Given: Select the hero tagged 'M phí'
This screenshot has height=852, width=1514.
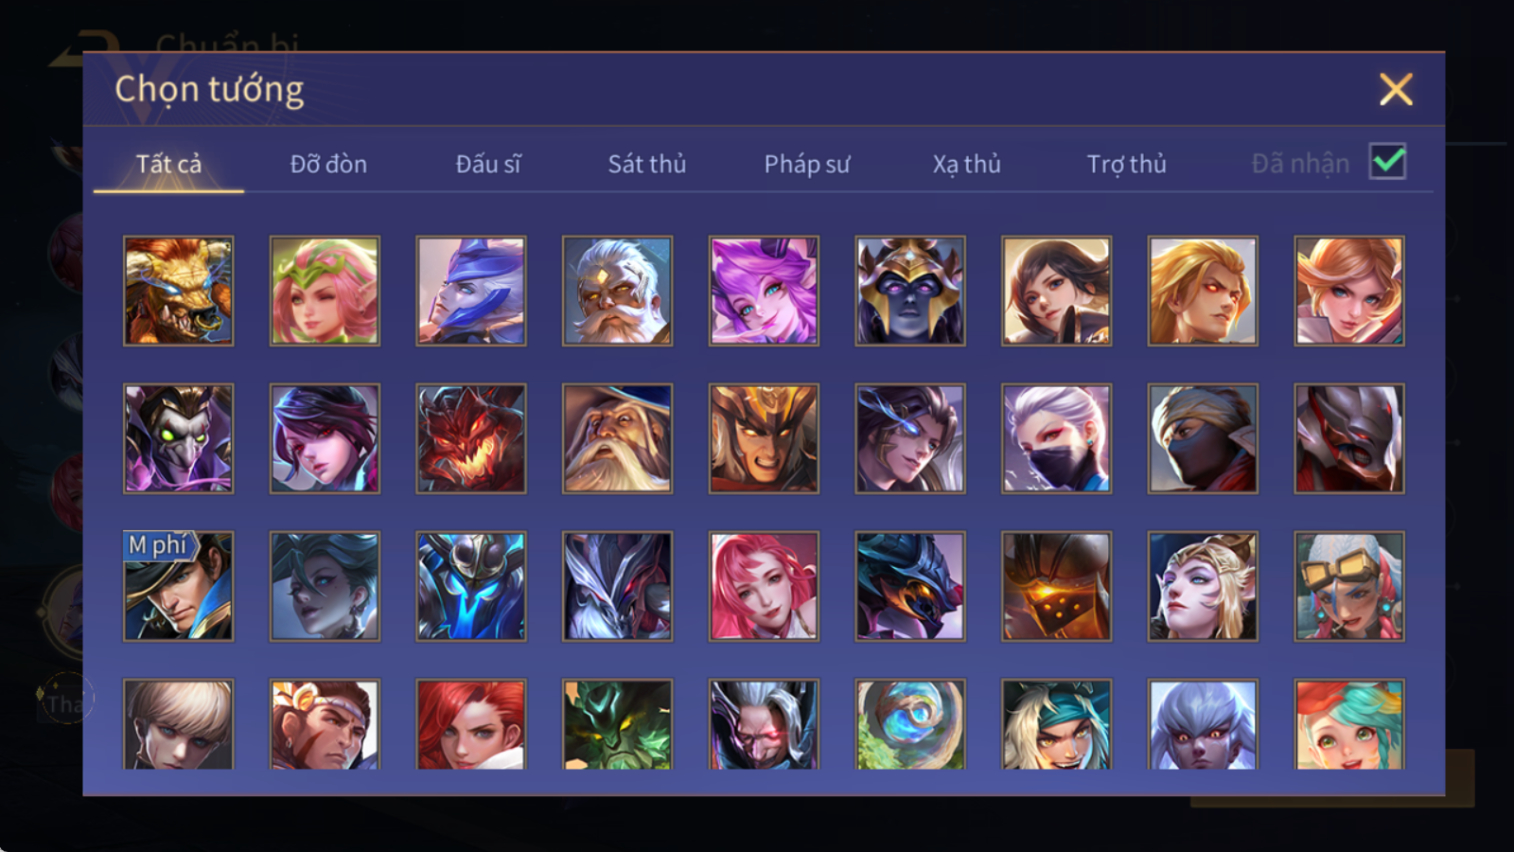Looking at the screenshot, I should [x=178, y=586].
